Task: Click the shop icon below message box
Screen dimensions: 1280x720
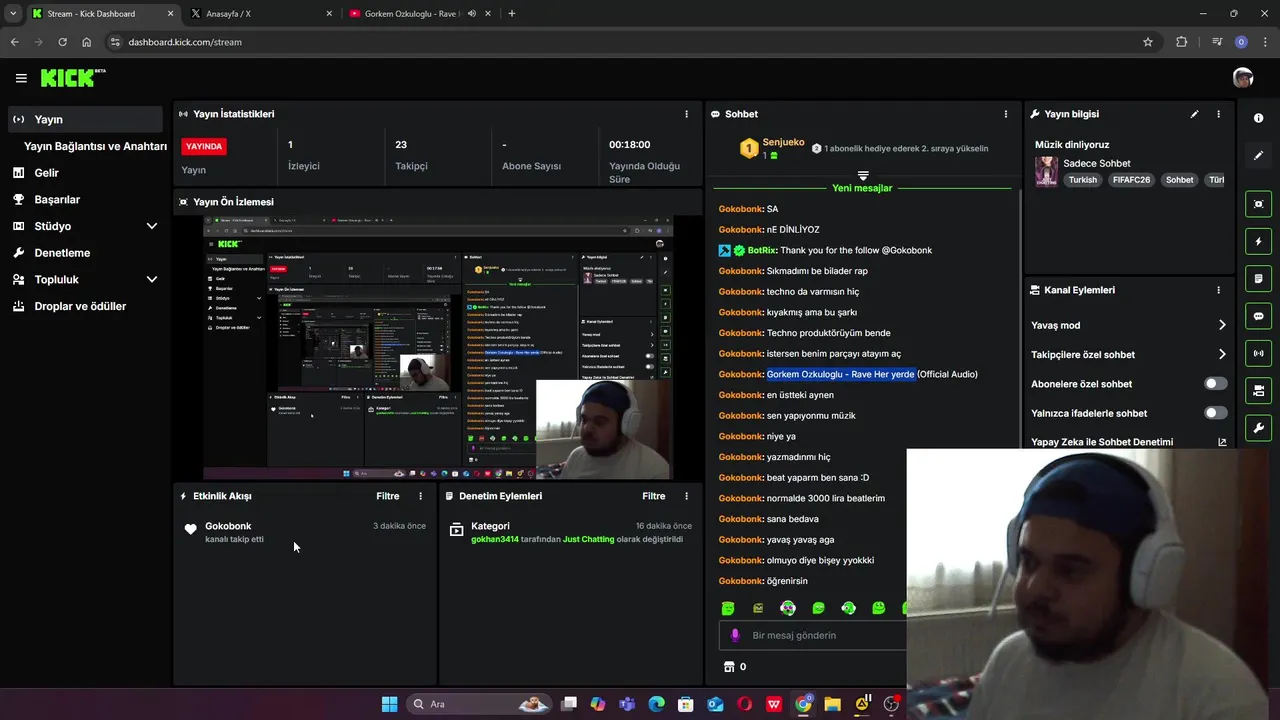Action: coord(729,666)
